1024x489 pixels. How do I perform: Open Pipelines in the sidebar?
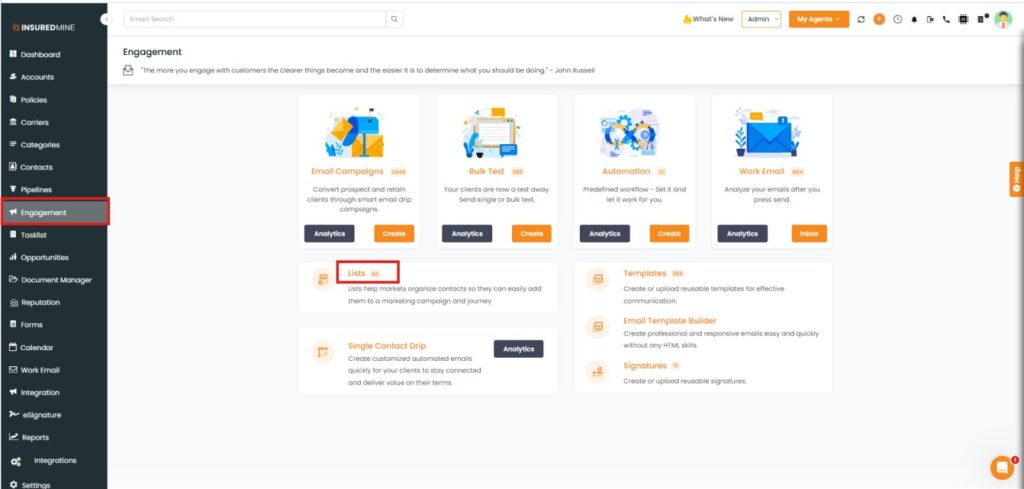36,189
